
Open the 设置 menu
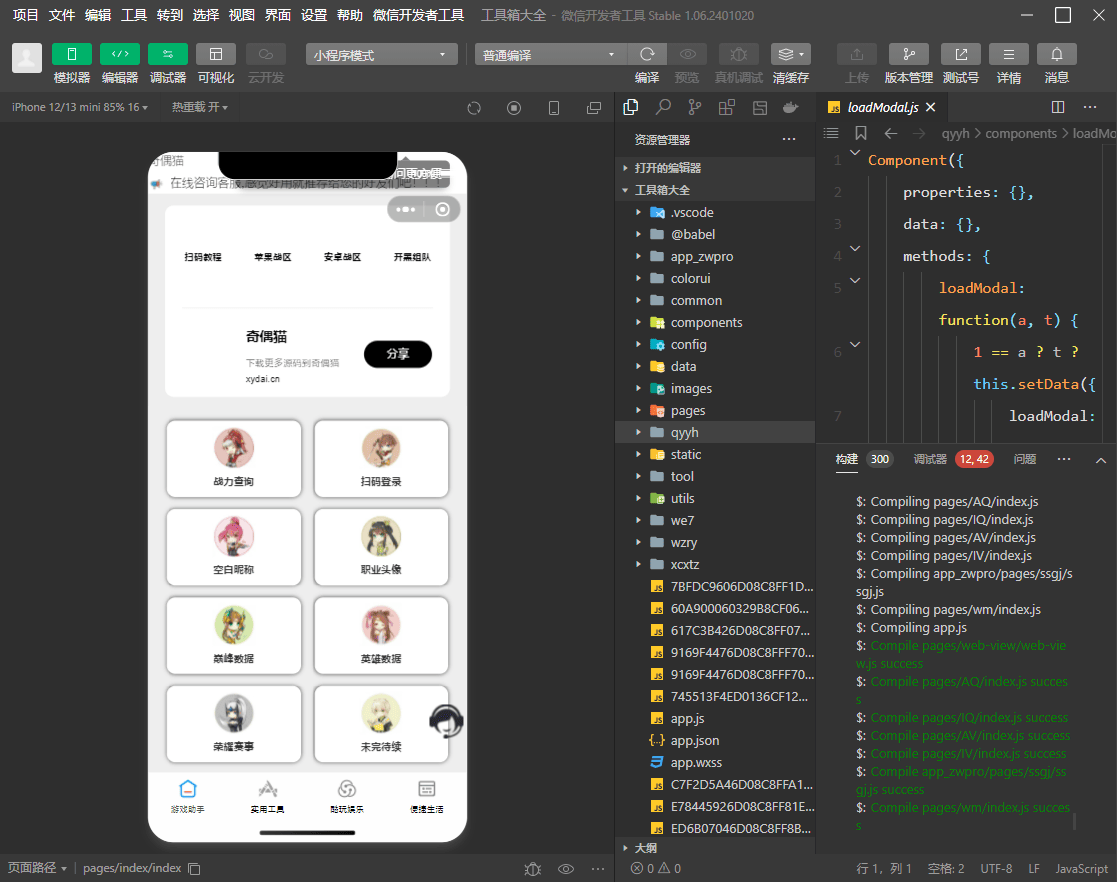click(x=314, y=15)
